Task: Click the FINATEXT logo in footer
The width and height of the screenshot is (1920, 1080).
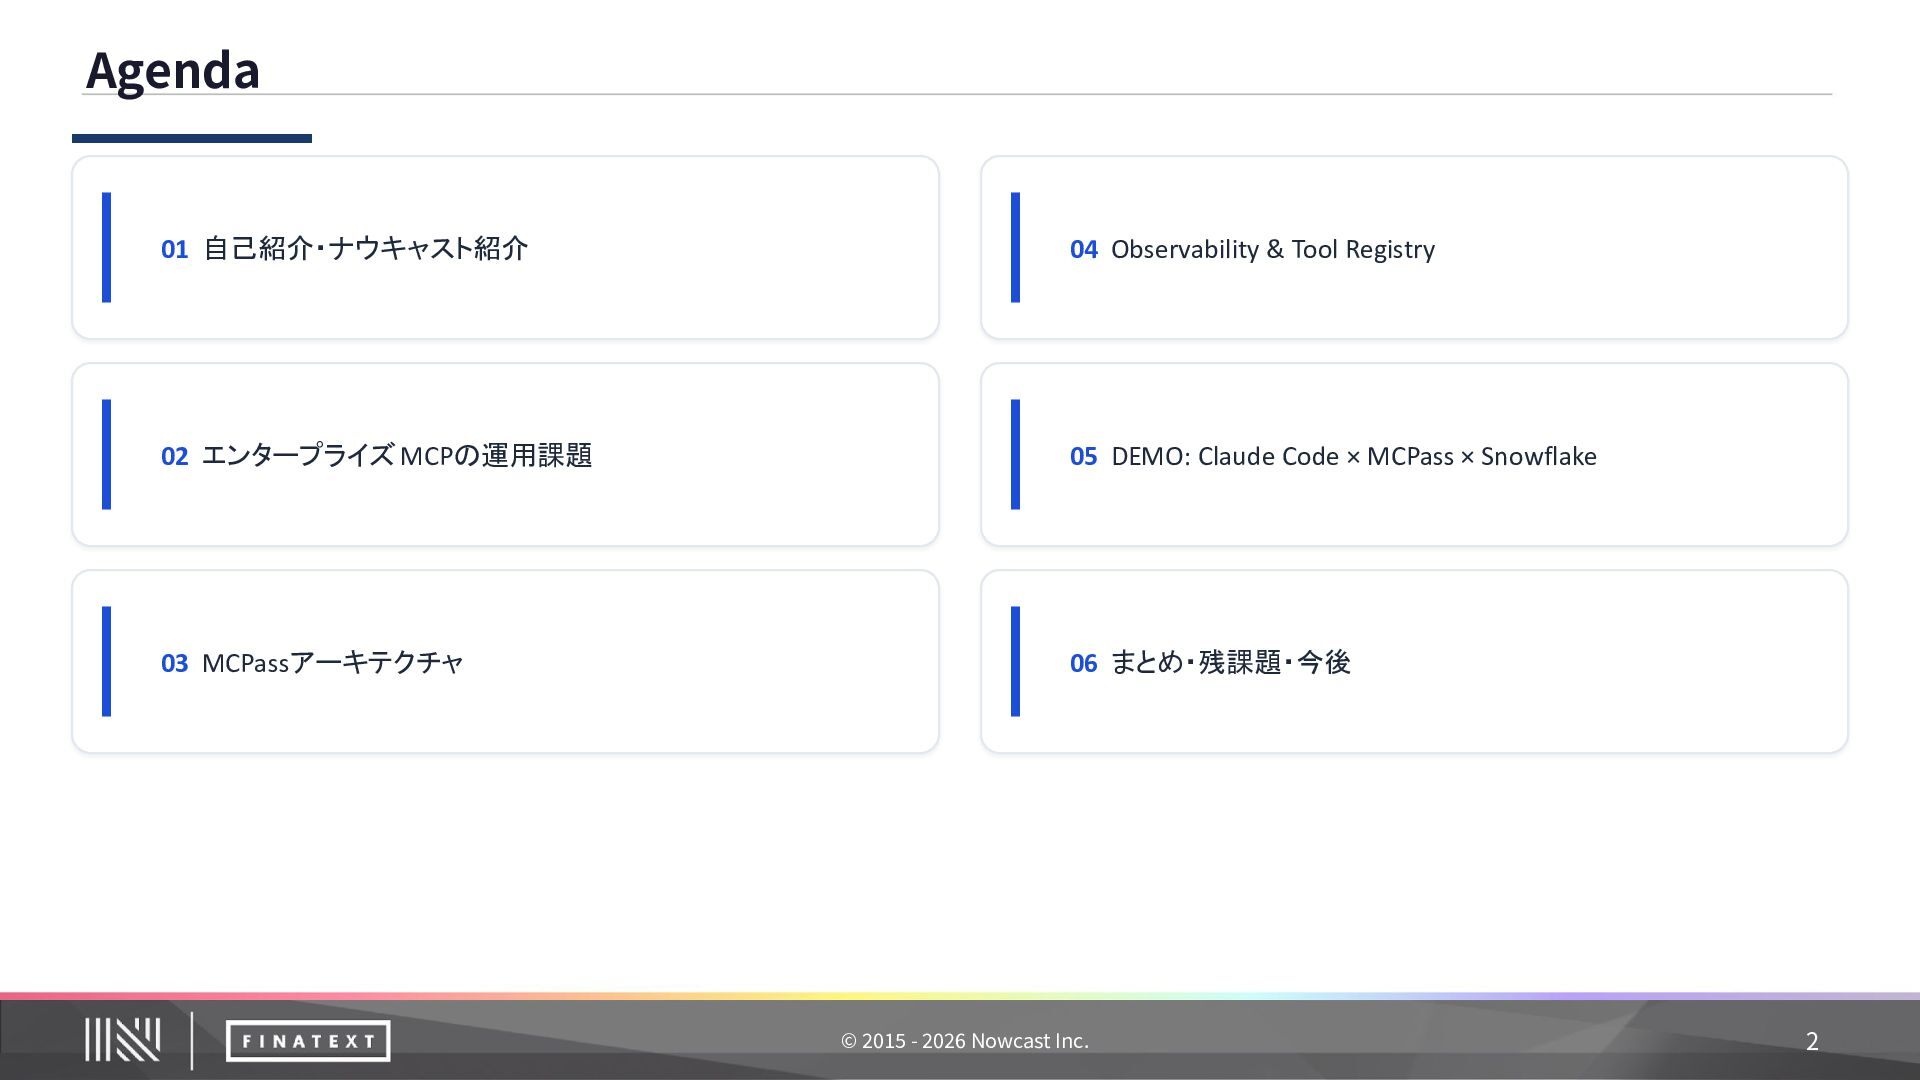Action: pyautogui.click(x=308, y=1041)
